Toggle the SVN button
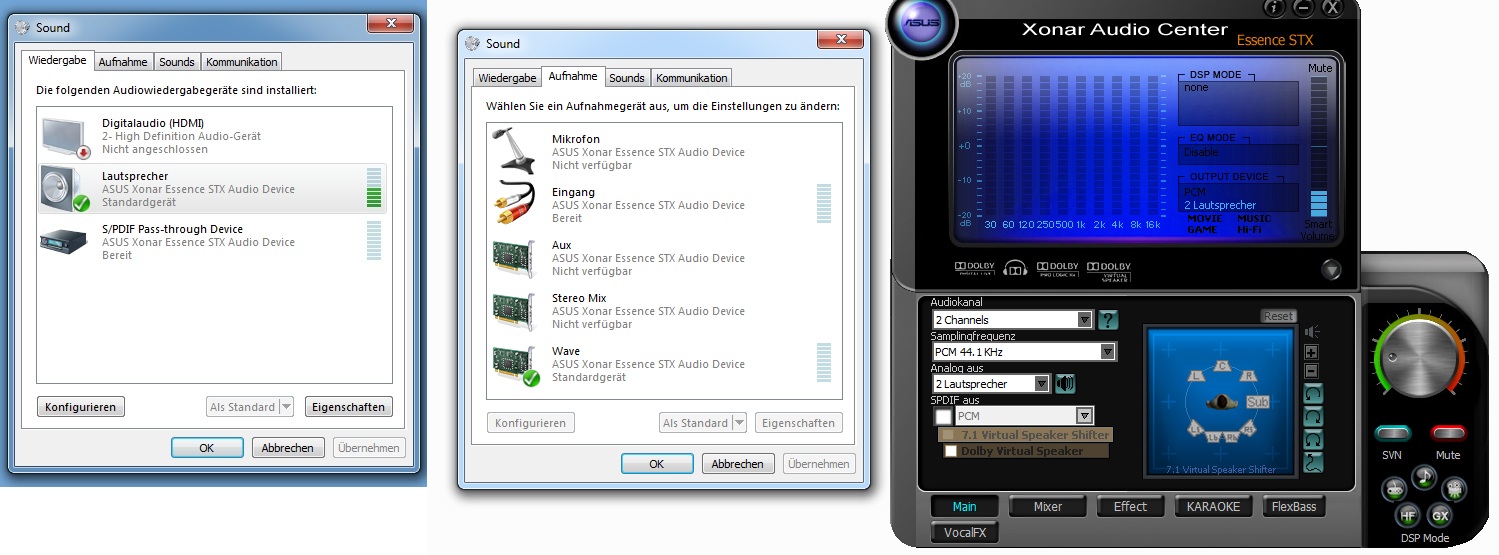The width and height of the screenshot is (1499, 555). coord(1391,433)
